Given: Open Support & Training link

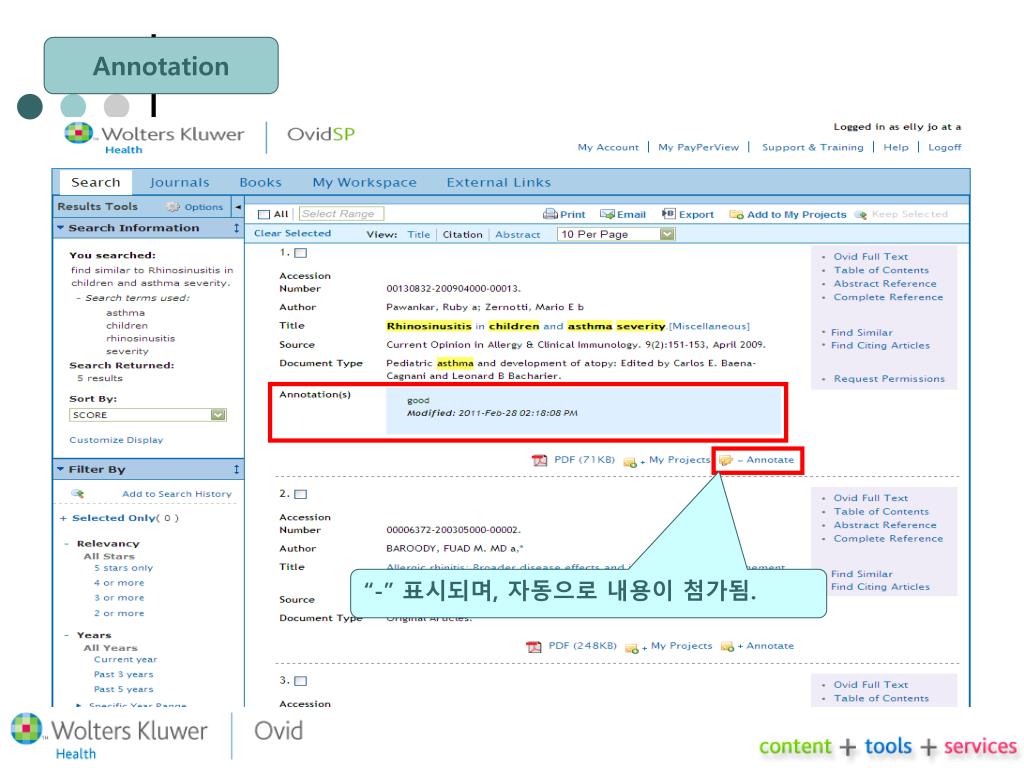Looking at the screenshot, I should (812, 148).
